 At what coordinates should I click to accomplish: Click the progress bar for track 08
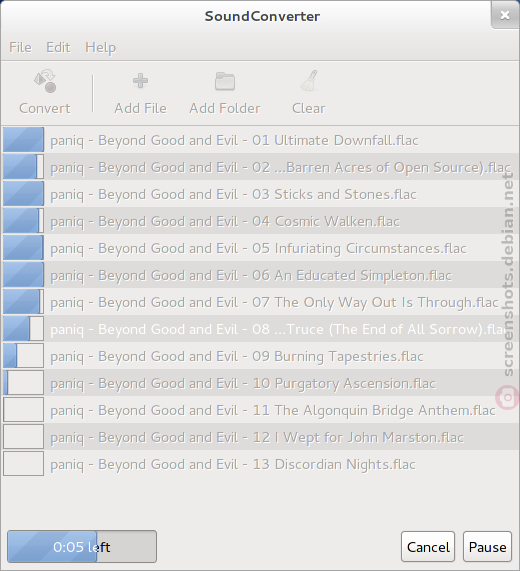(23, 328)
